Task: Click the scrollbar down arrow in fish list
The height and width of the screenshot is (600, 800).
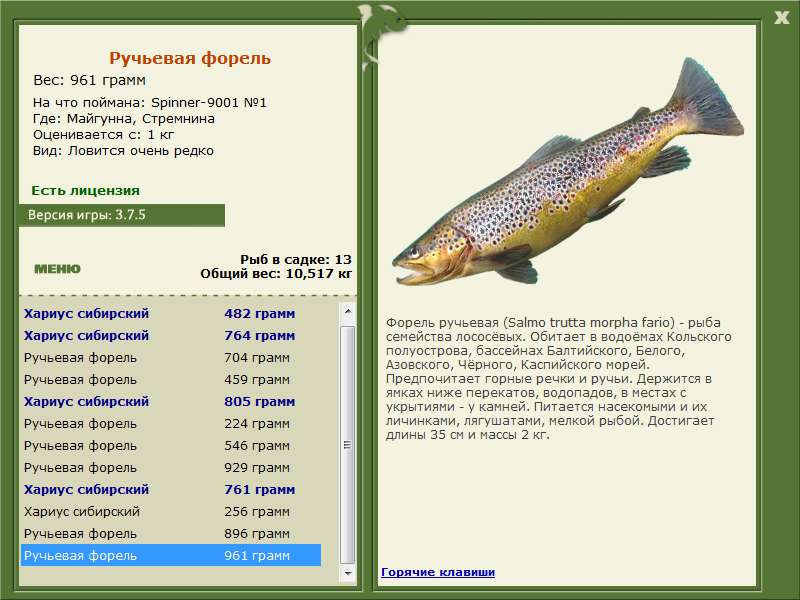Action: pyautogui.click(x=347, y=573)
